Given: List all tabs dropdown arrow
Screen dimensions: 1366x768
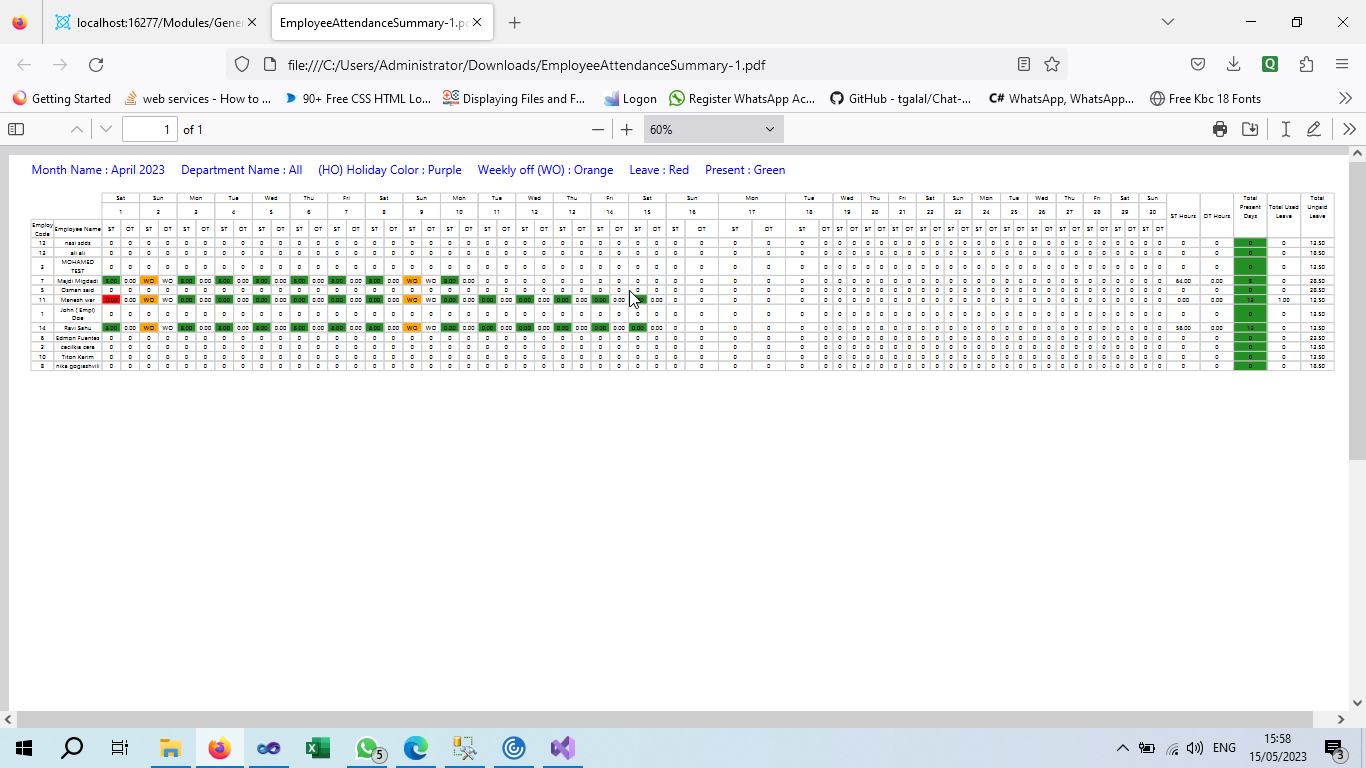Looking at the screenshot, I should [x=1168, y=22].
